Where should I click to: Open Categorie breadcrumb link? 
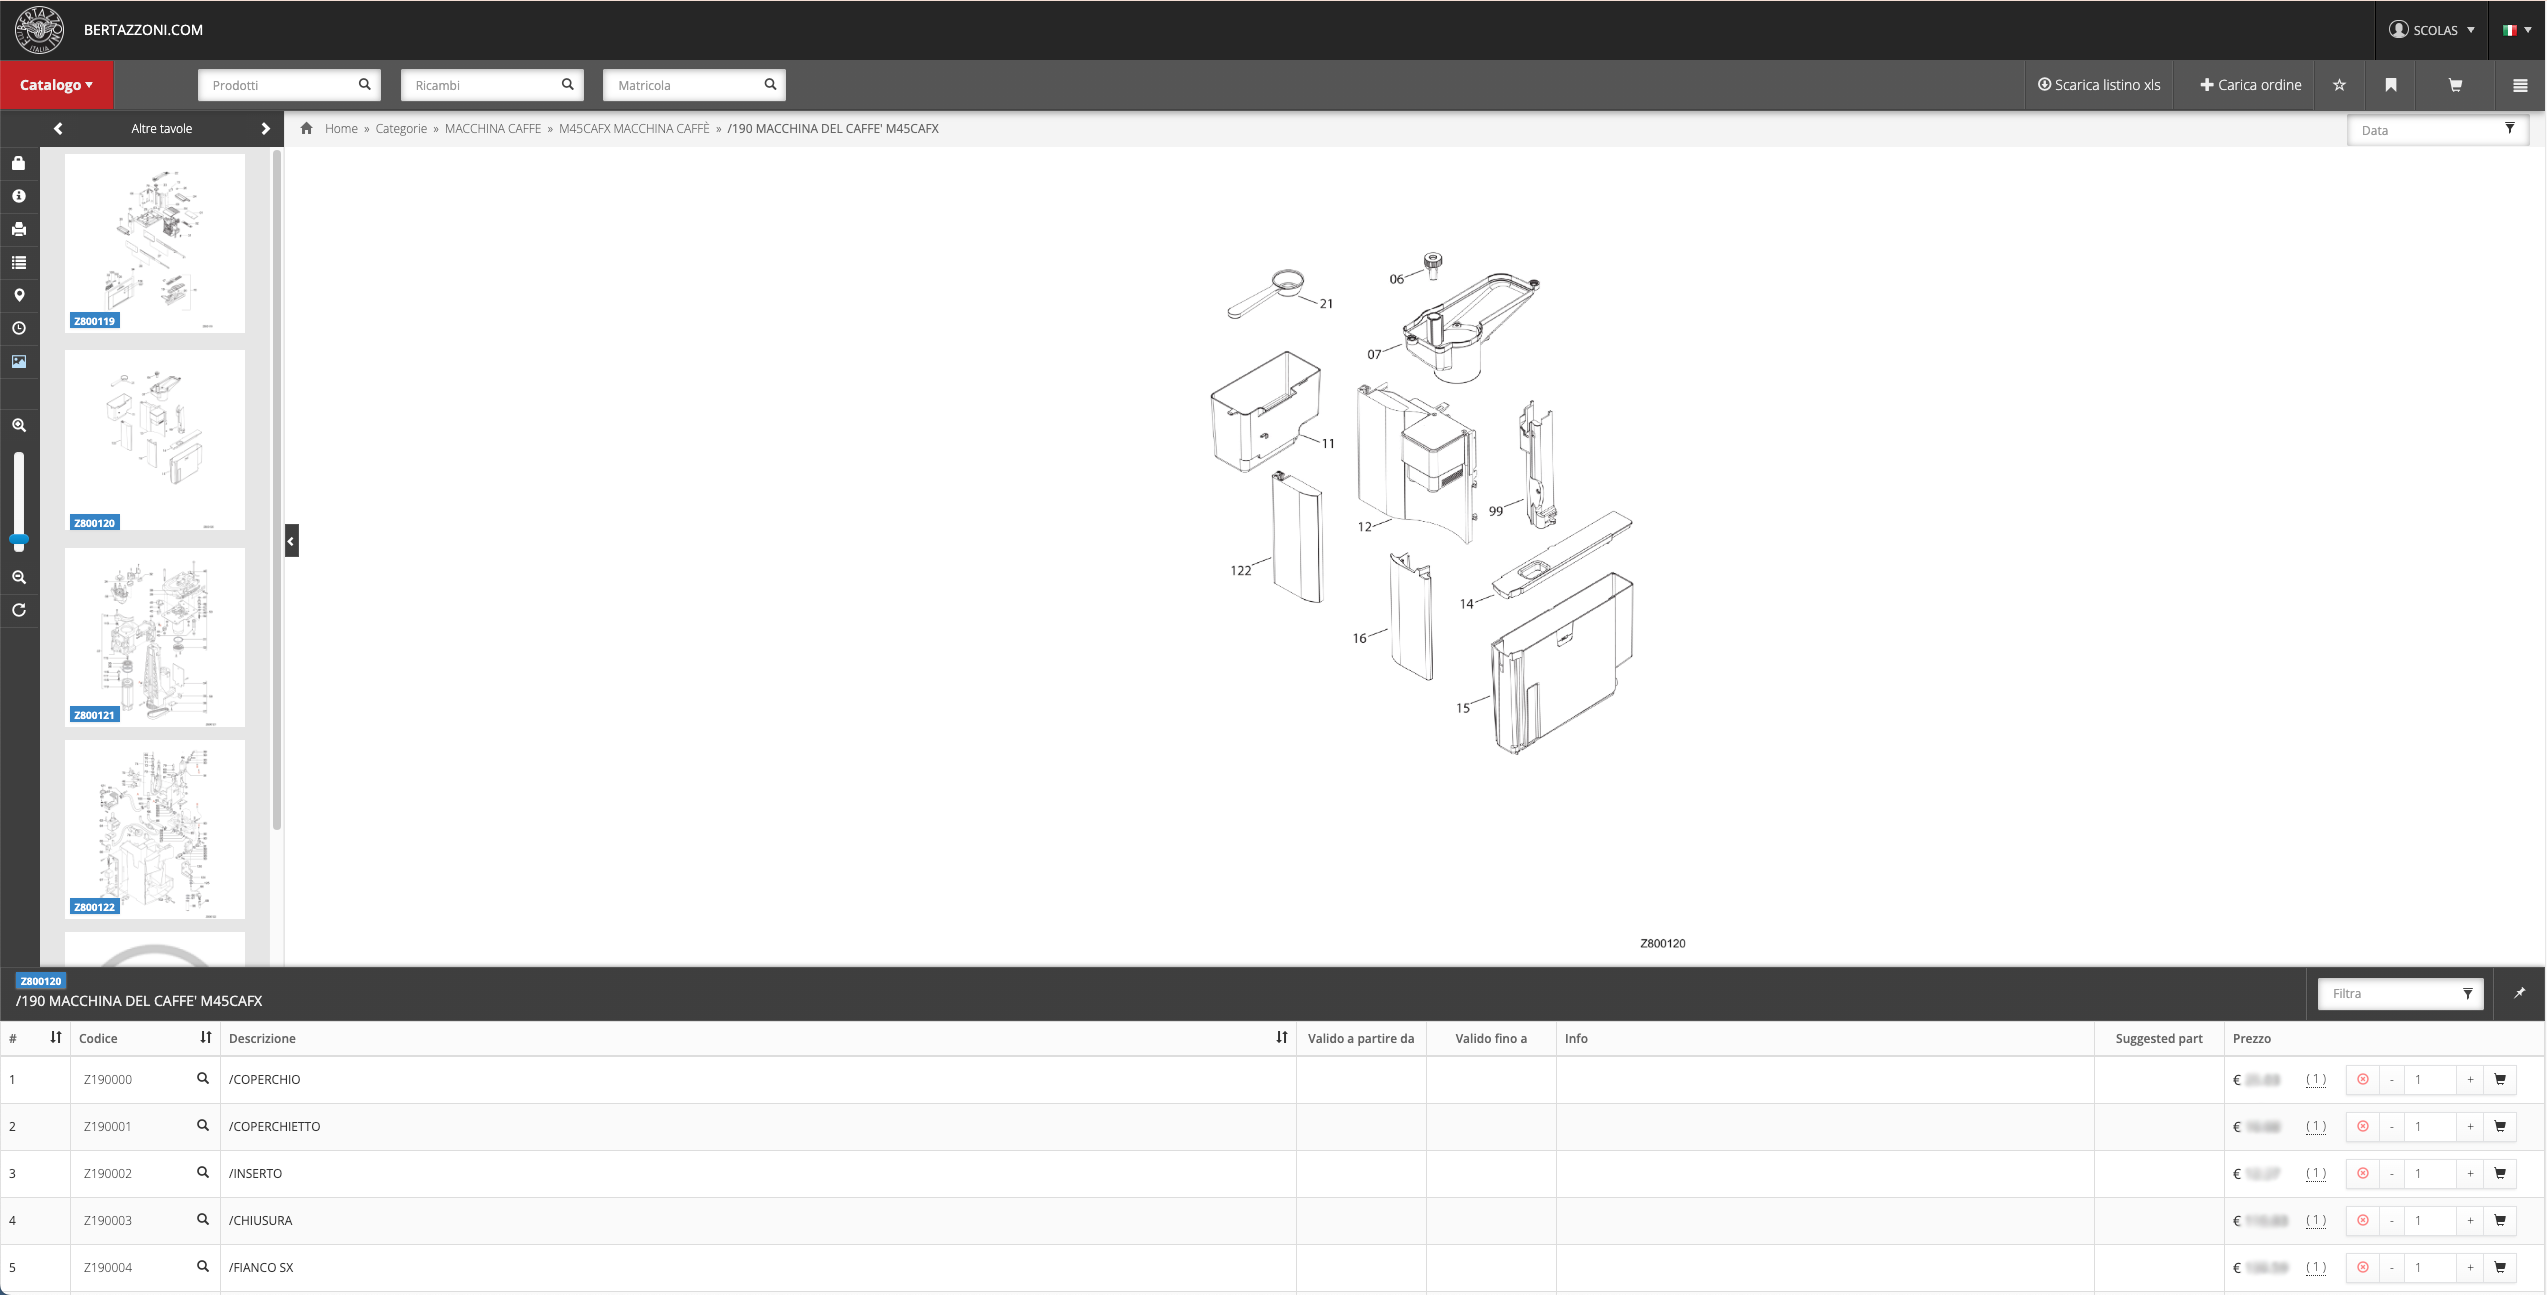(x=401, y=128)
